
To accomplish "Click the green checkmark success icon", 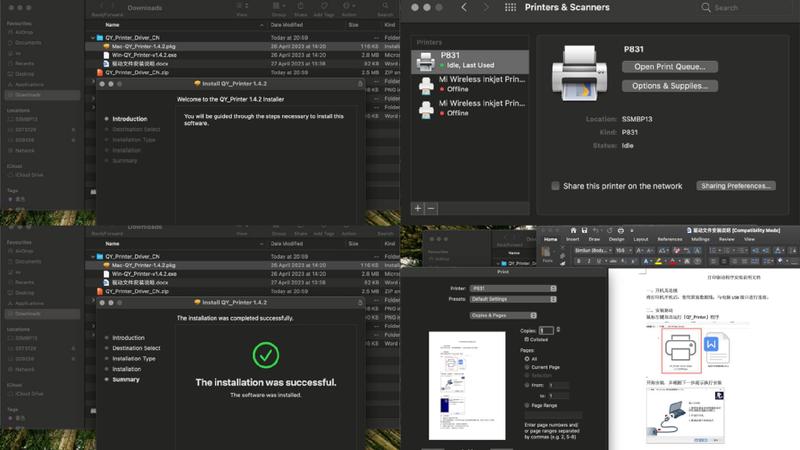I will 266,355.
